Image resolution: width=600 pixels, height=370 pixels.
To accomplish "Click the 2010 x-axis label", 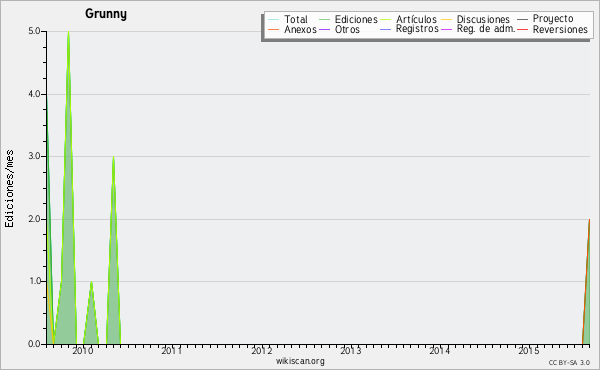I will (83, 351).
